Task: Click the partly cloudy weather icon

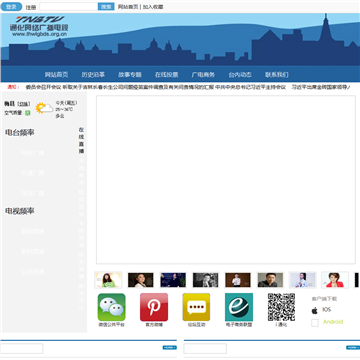Action: [44, 108]
